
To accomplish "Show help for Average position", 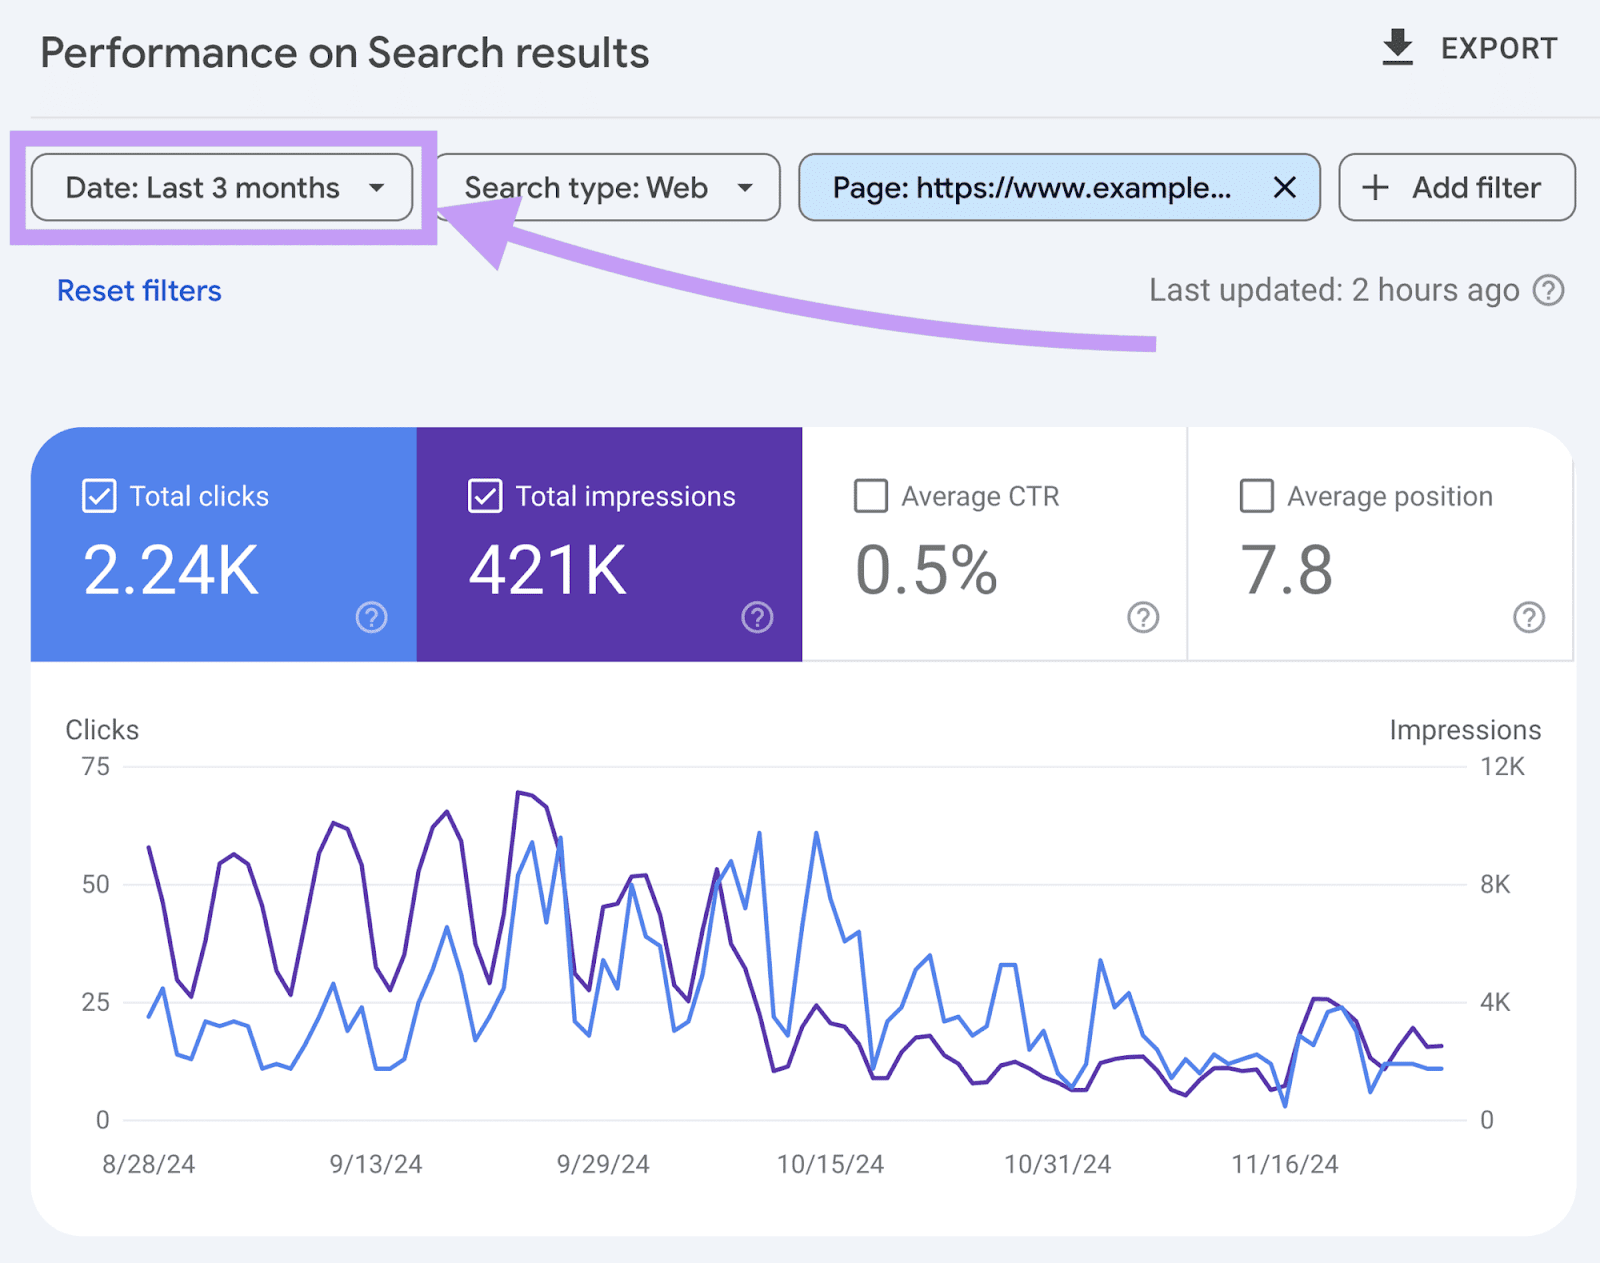I will click(x=1528, y=617).
